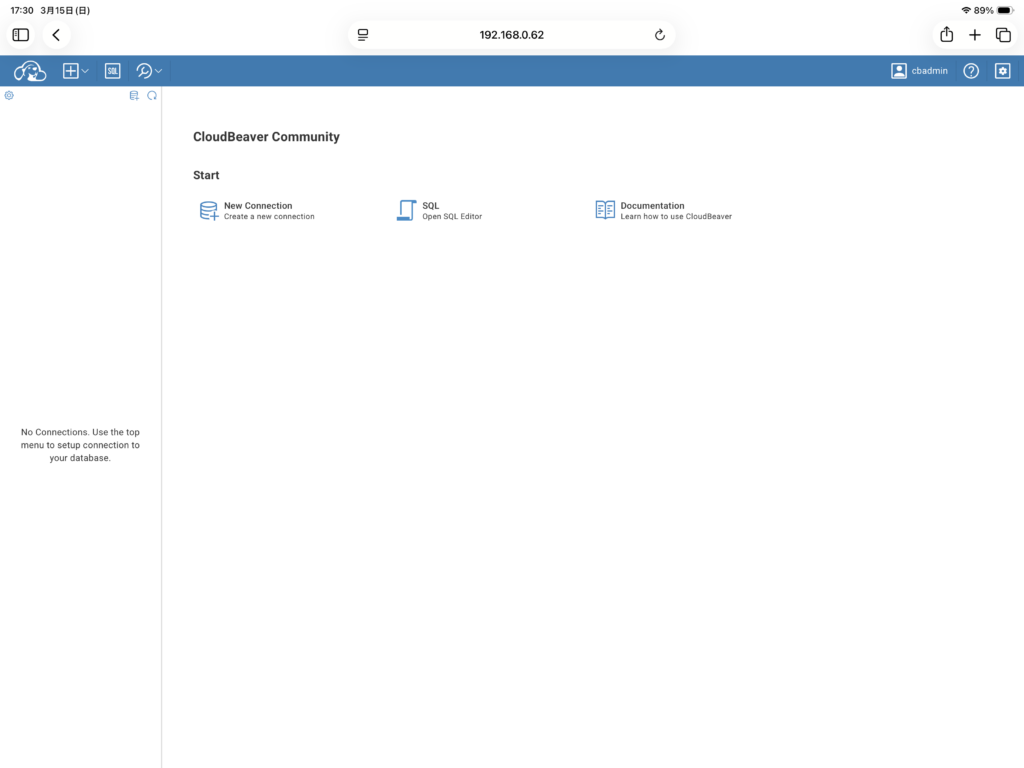This screenshot has width=1024, height=768.
Task: Click the Documentation link title
Action: pyautogui.click(x=652, y=206)
